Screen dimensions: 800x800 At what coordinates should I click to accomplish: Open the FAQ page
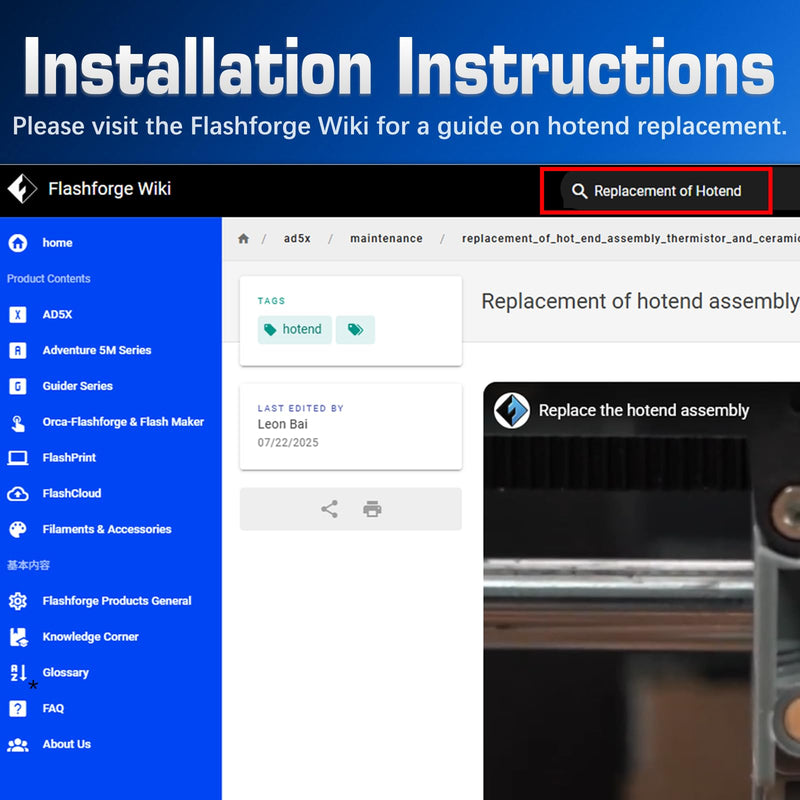53,708
